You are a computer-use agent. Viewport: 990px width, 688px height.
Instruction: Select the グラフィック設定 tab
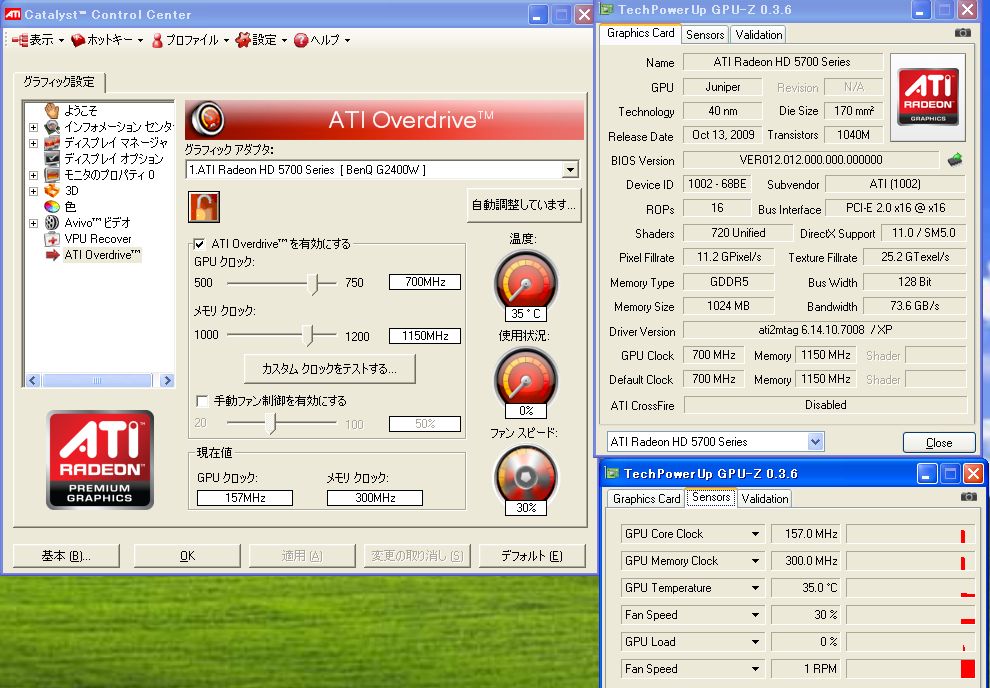click(x=59, y=81)
